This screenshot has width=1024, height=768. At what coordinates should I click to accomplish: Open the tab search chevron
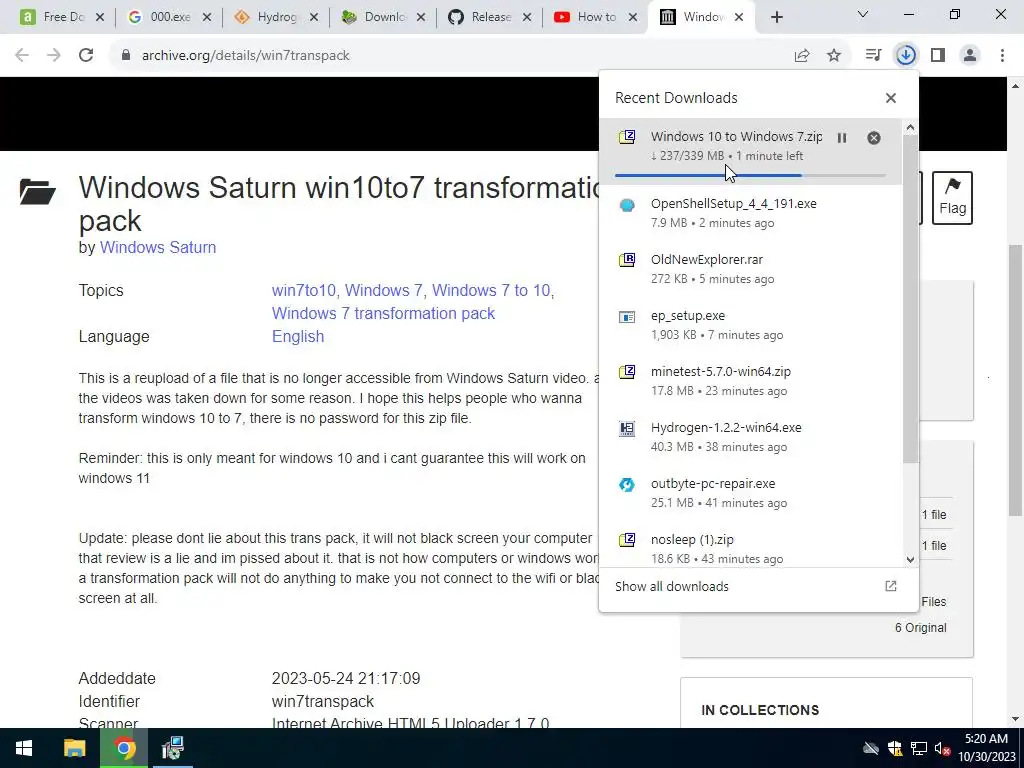pos(863,14)
